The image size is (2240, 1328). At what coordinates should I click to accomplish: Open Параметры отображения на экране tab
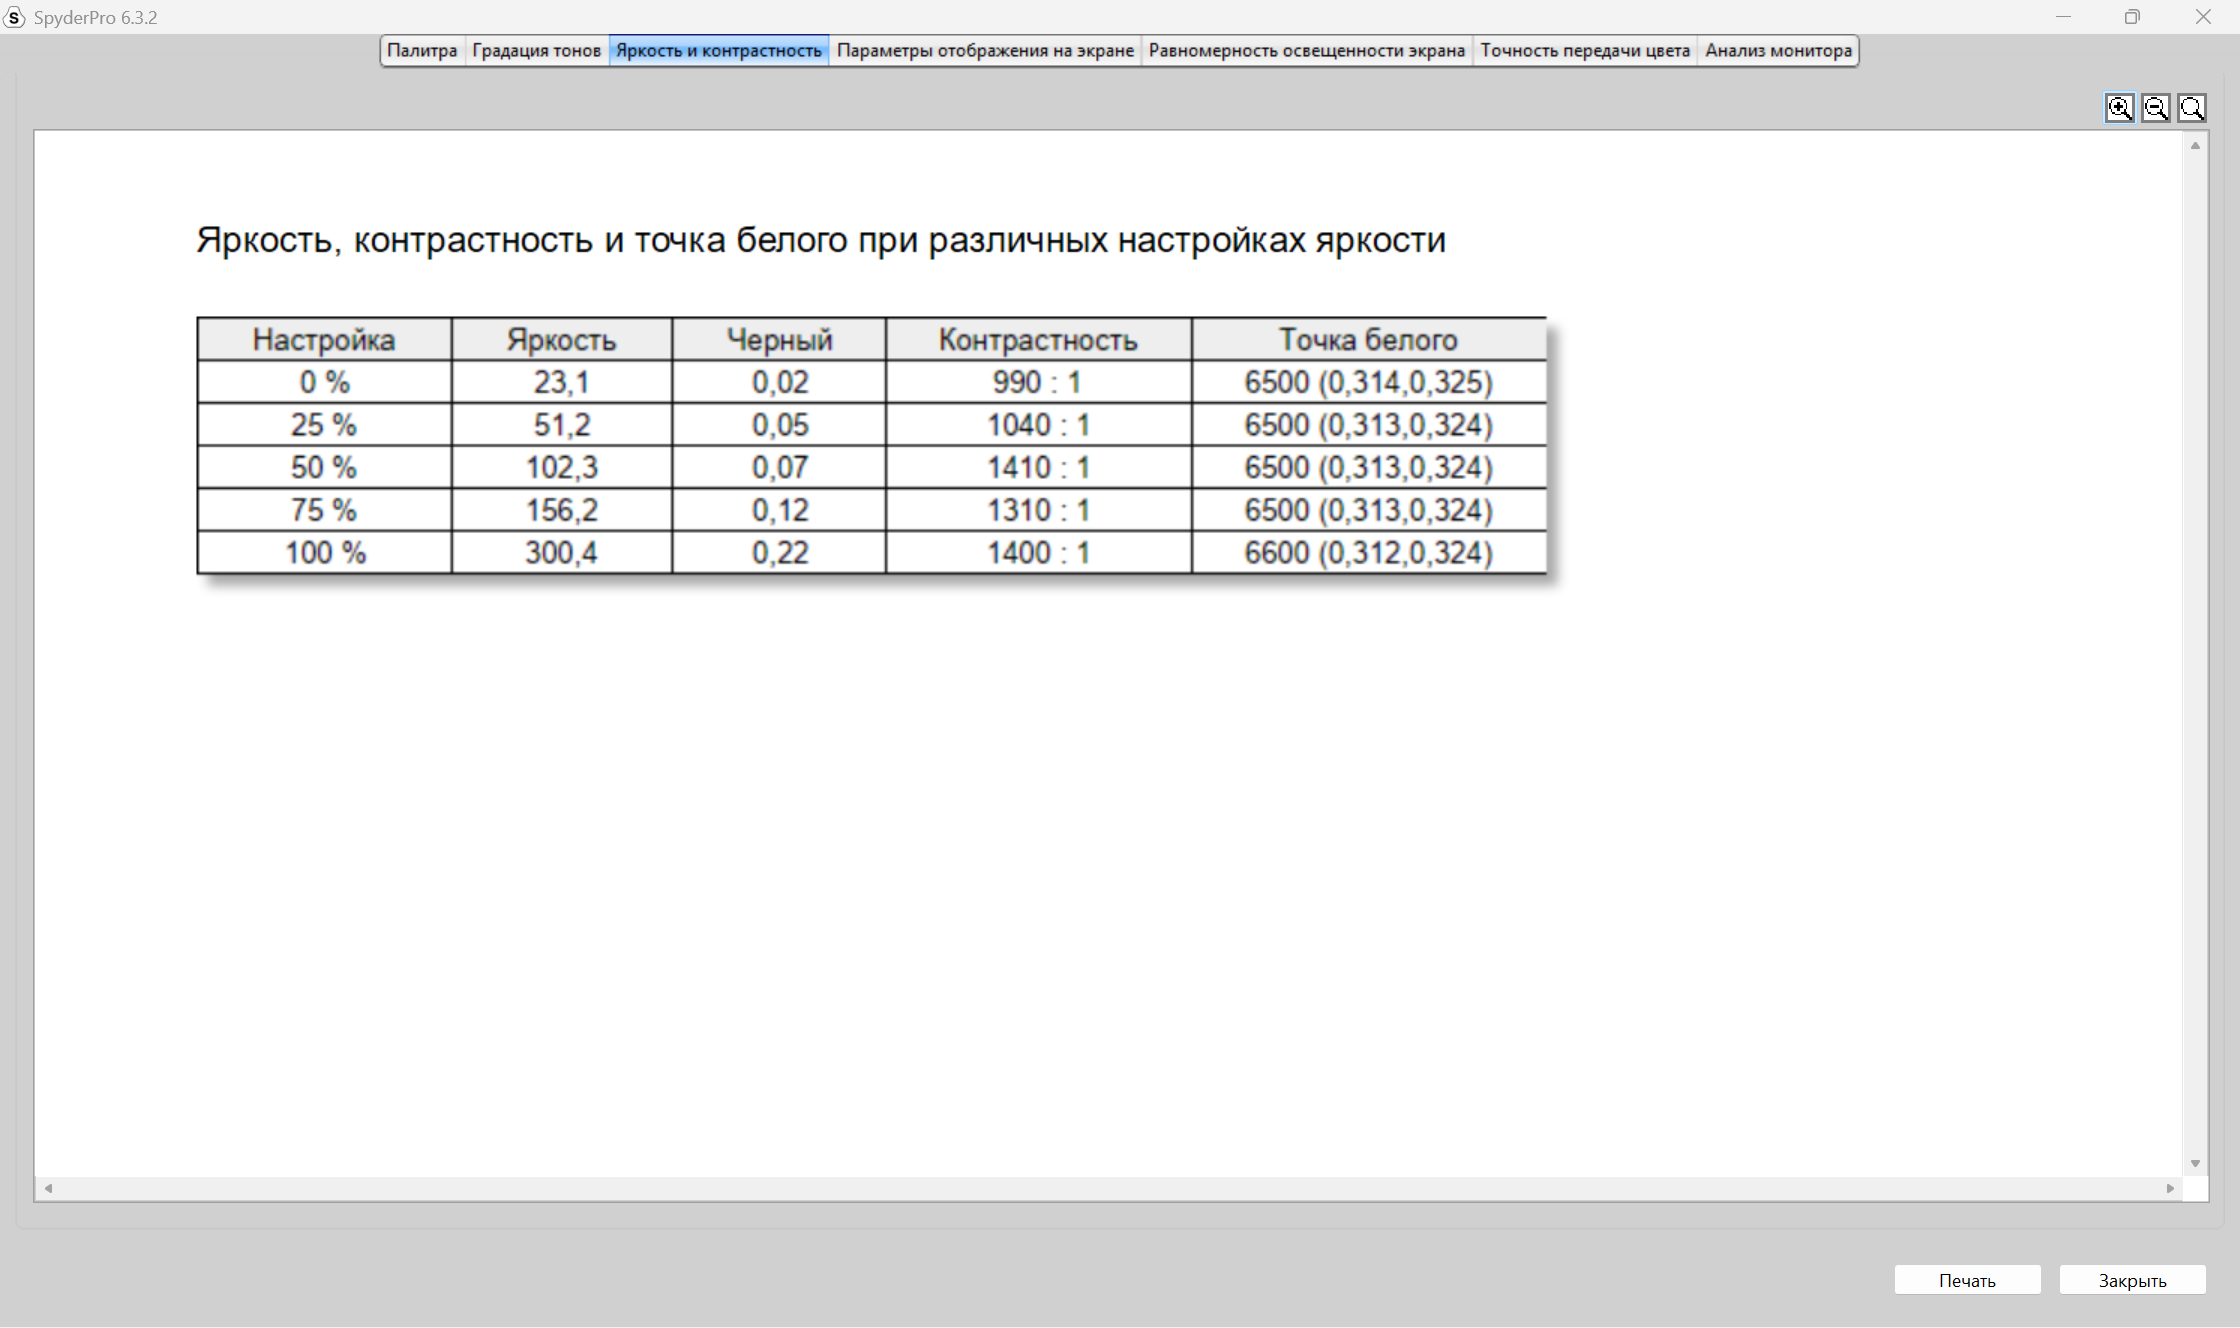[985, 50]
